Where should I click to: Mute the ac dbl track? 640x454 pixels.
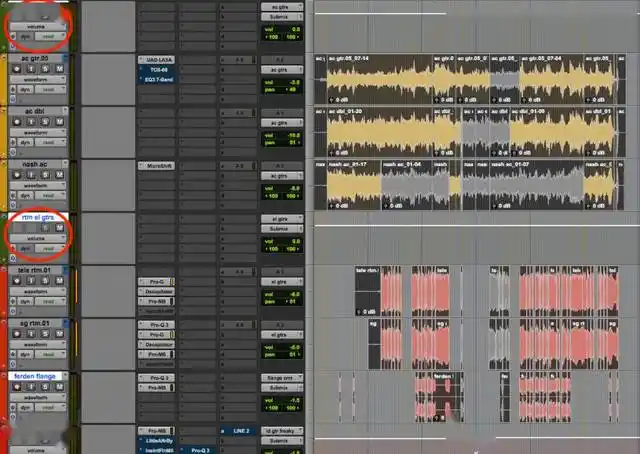pyautogui.click(x=59, y=123)
